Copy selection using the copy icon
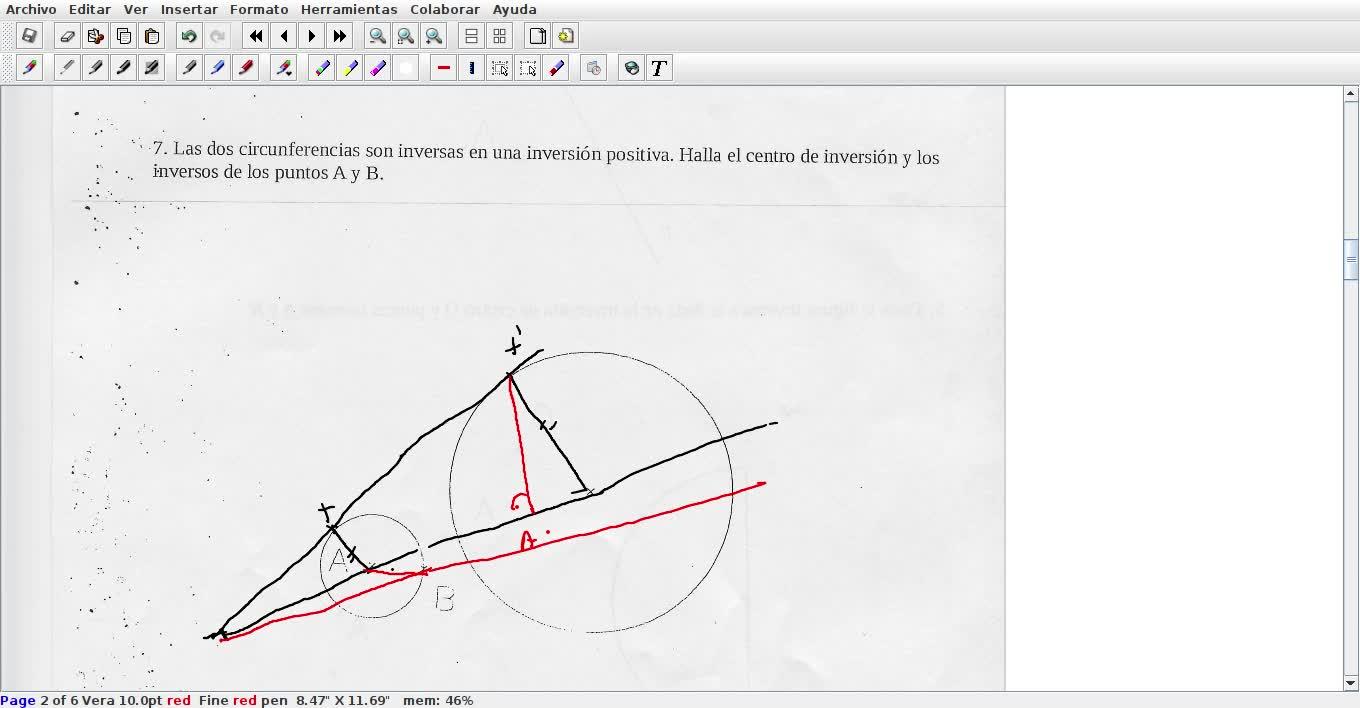The height and width of the screenshot is (708, 1360). pyautogui.click(x=124, y=36)
